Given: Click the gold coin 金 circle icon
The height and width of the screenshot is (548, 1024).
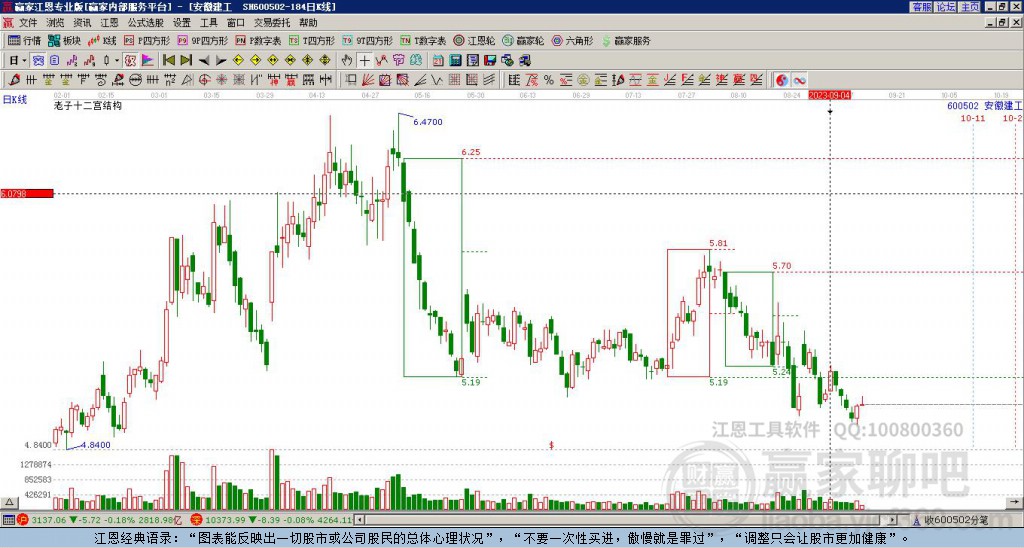Looking at the screenshot, I should [583, 80].
